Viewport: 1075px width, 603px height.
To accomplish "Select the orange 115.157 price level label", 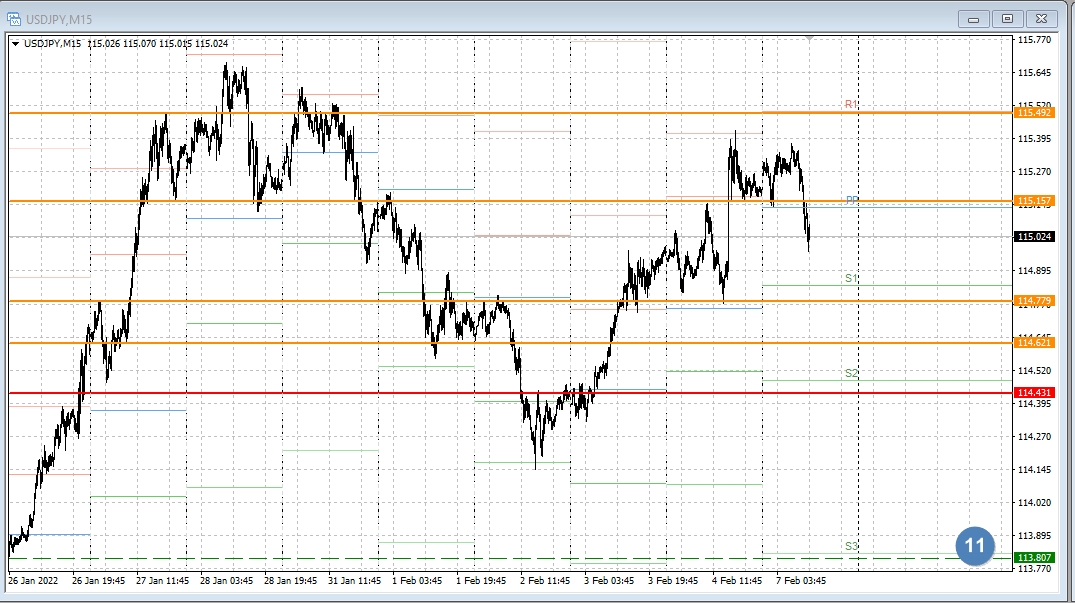I will 1034,201.
